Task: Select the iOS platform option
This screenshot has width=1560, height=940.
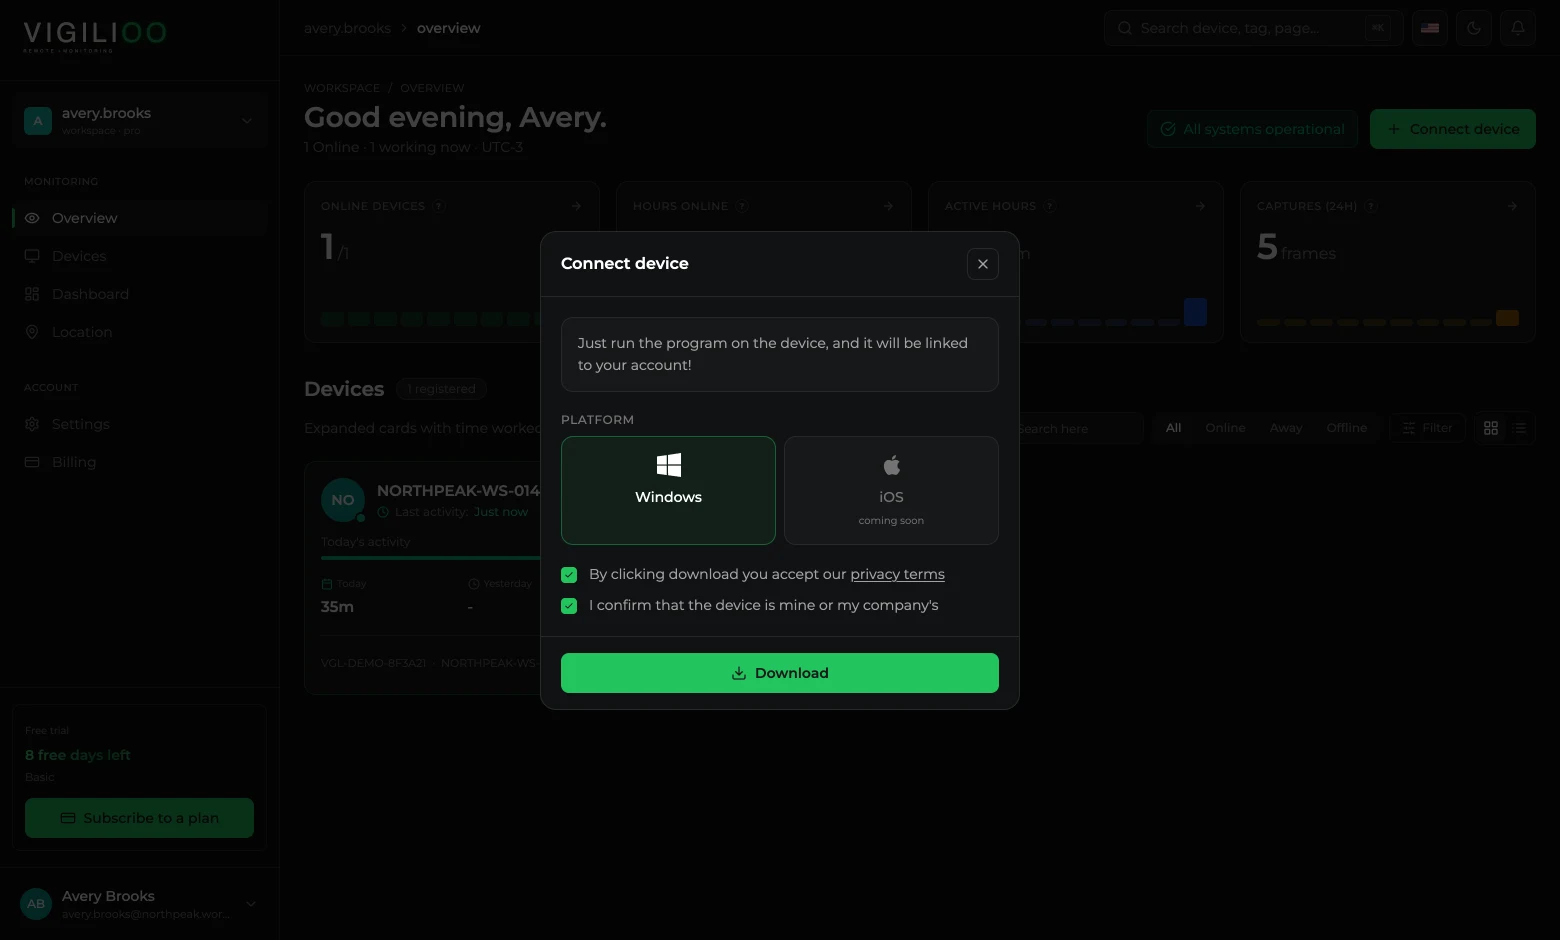Action: click(891, 490)
